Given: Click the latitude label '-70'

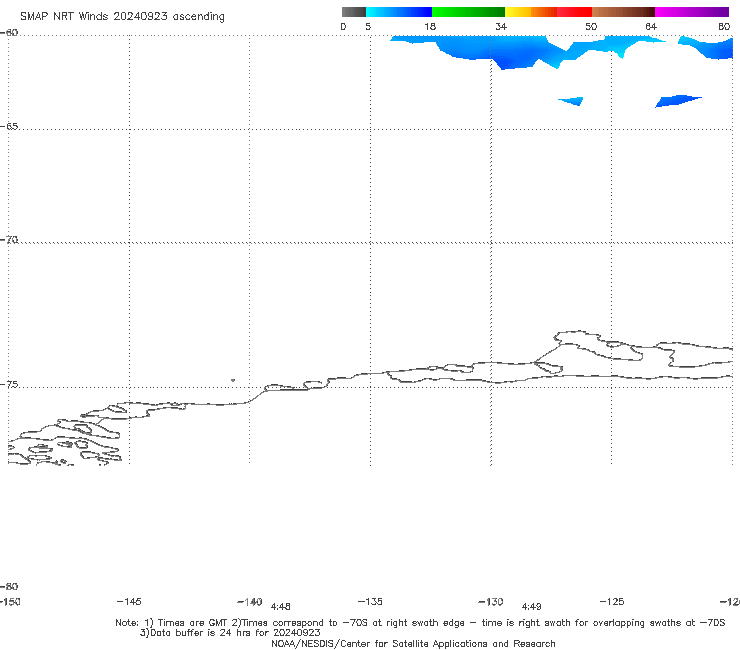Looking at the screenshot, I should point(9,240).
